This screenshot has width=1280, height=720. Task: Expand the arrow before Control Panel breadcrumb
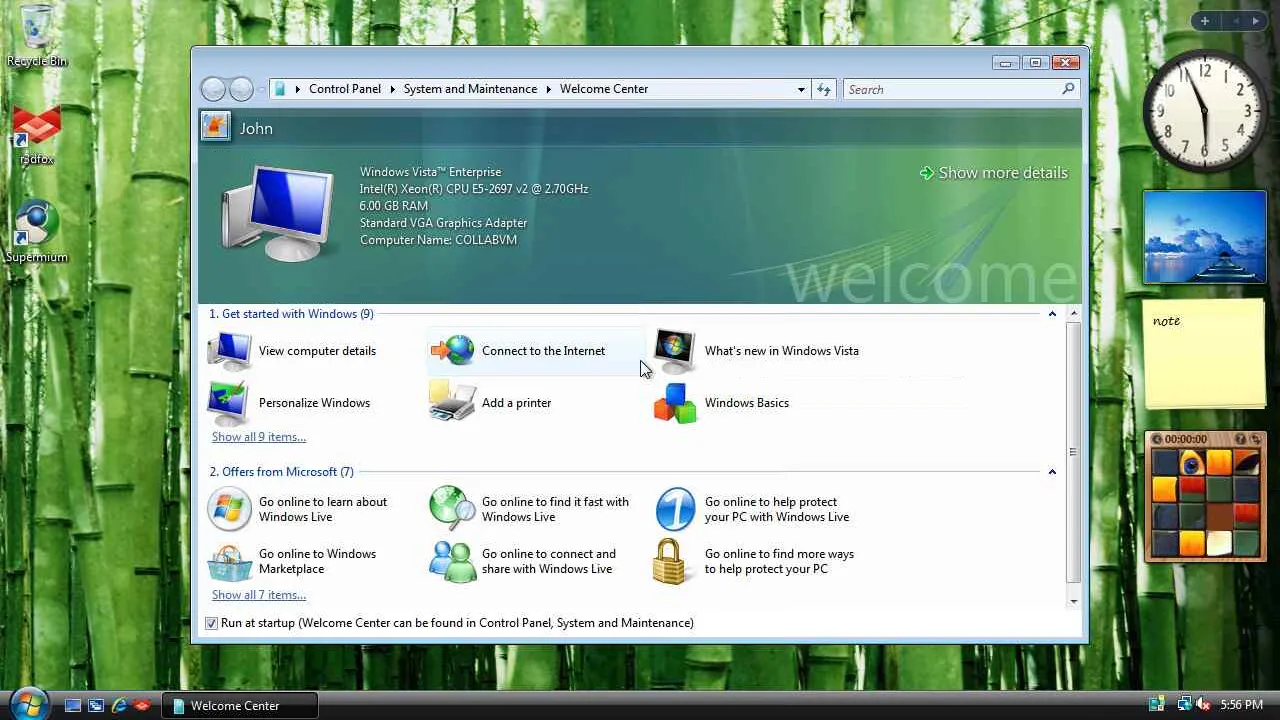[297, 89]
